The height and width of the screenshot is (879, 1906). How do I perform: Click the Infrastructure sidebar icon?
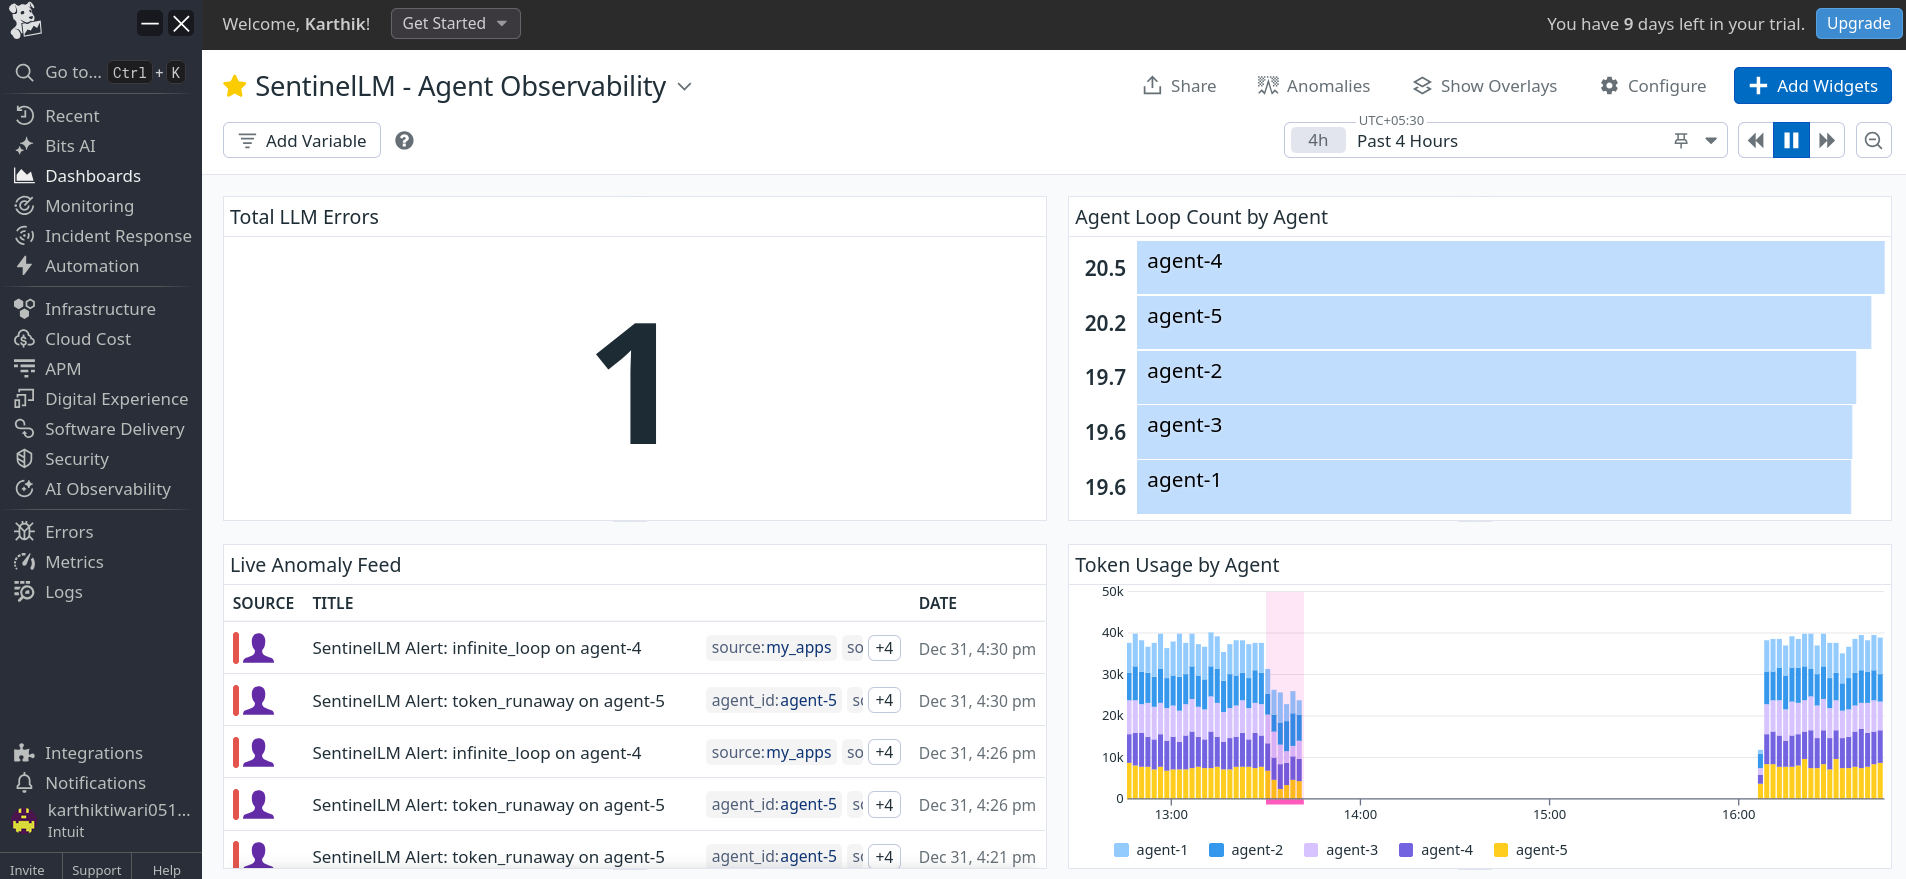coord(24,309)
